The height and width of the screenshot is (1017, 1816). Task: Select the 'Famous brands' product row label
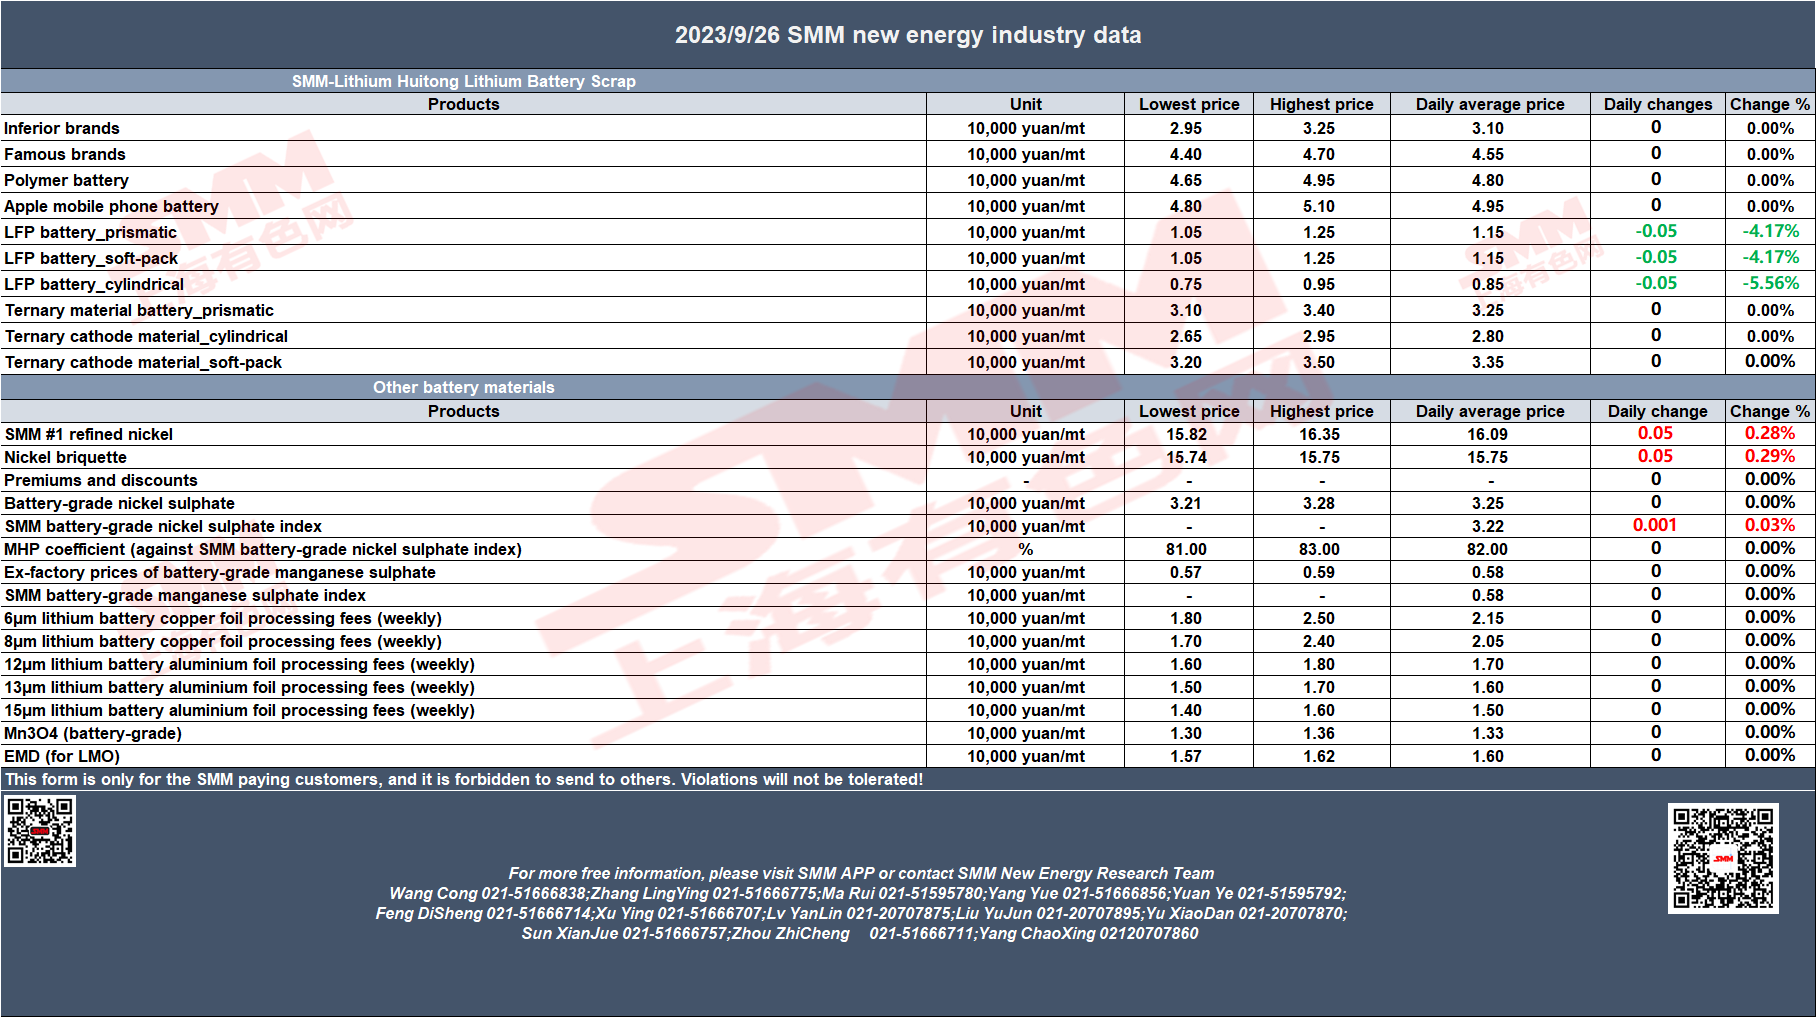65,154
